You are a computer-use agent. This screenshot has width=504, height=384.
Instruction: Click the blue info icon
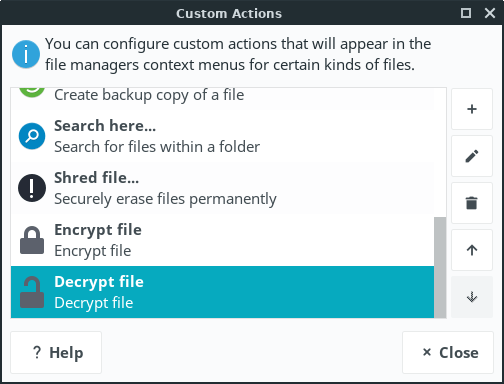pos(26,54)
